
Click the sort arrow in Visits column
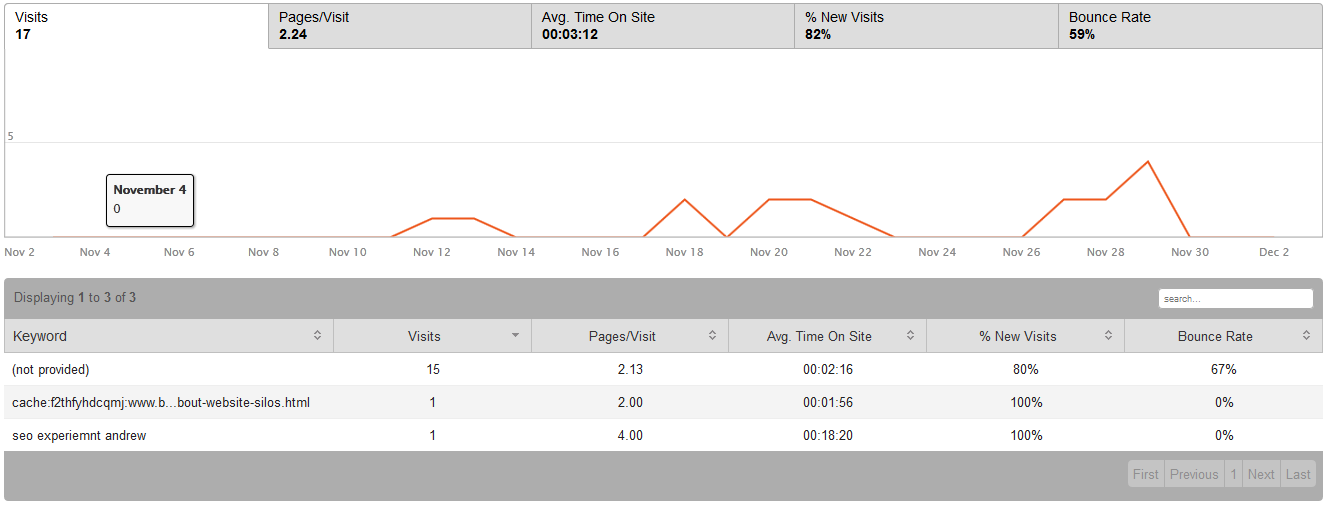515,336
